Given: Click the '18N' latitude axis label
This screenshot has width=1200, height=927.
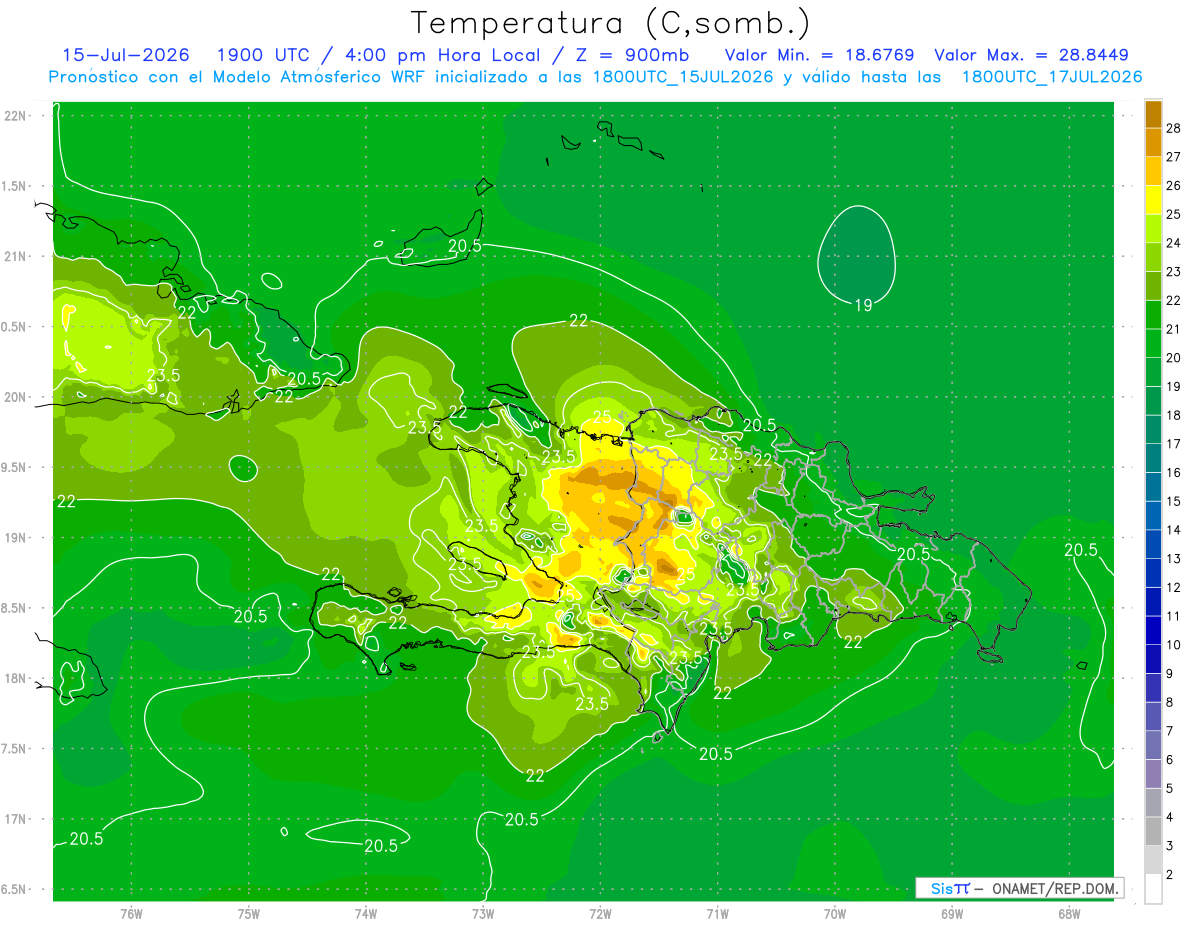Looking at the screenshot, I should (x=17, y=679).
